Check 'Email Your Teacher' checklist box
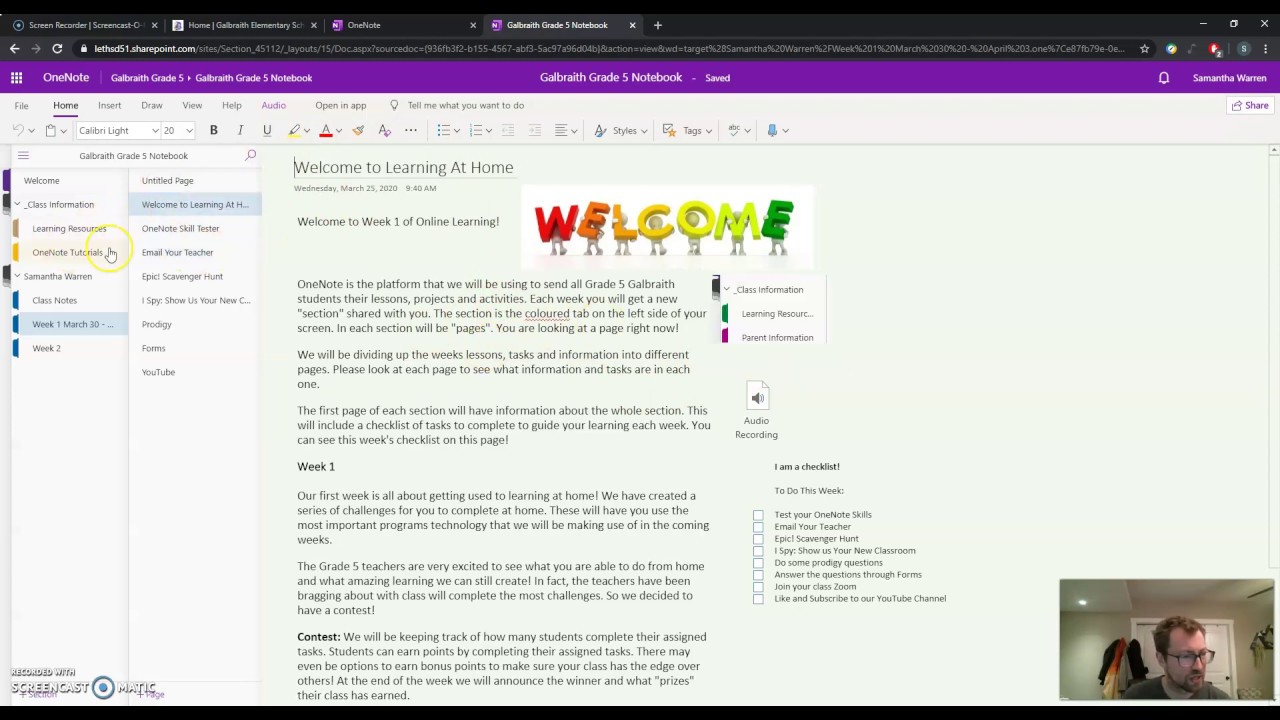Screen dimensions: 1280x720 coord(758,527)
